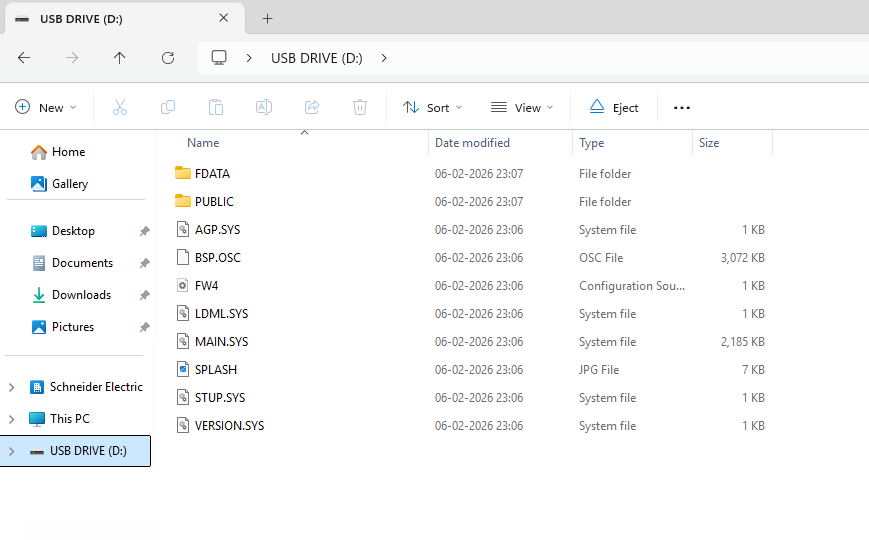Open the New item dropdown
869x540 pixels.
[46, 107]
